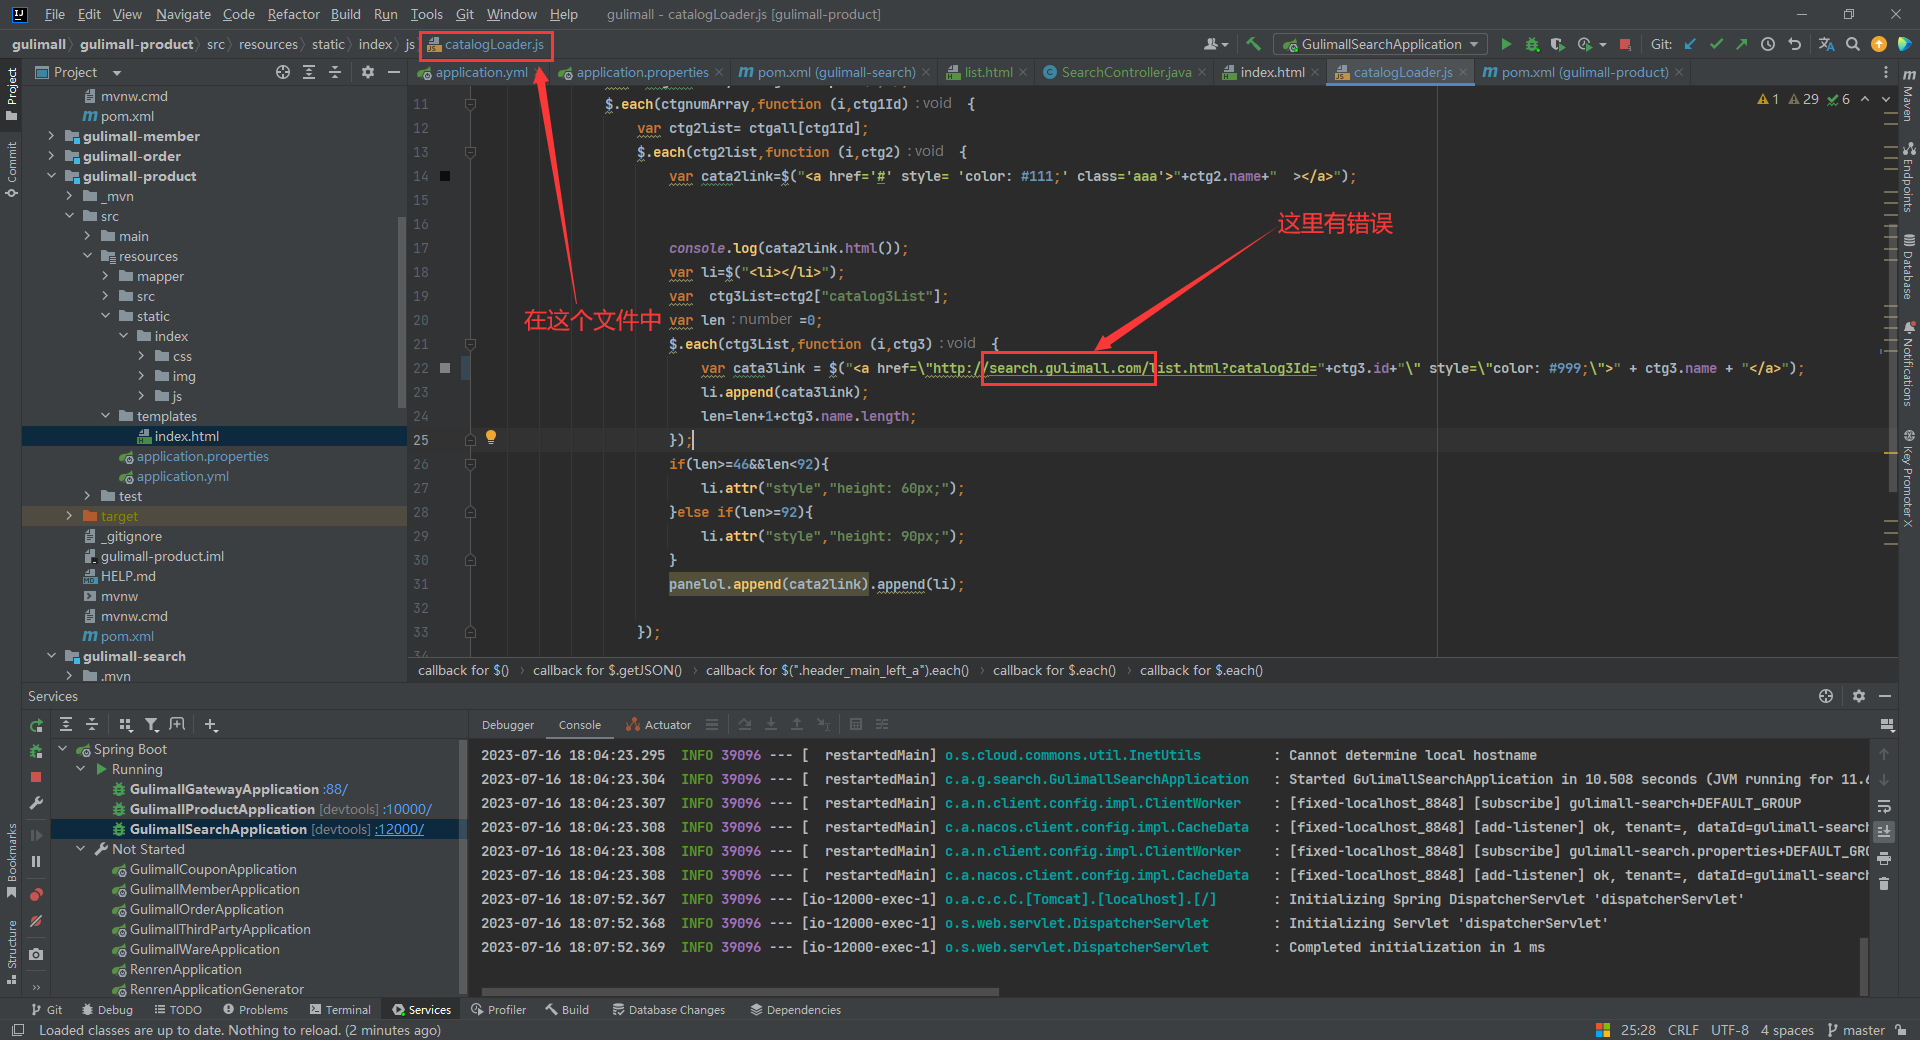Toggle the breakpoint marker on line 14
1920x1040 pixels.
click(445, 176)
